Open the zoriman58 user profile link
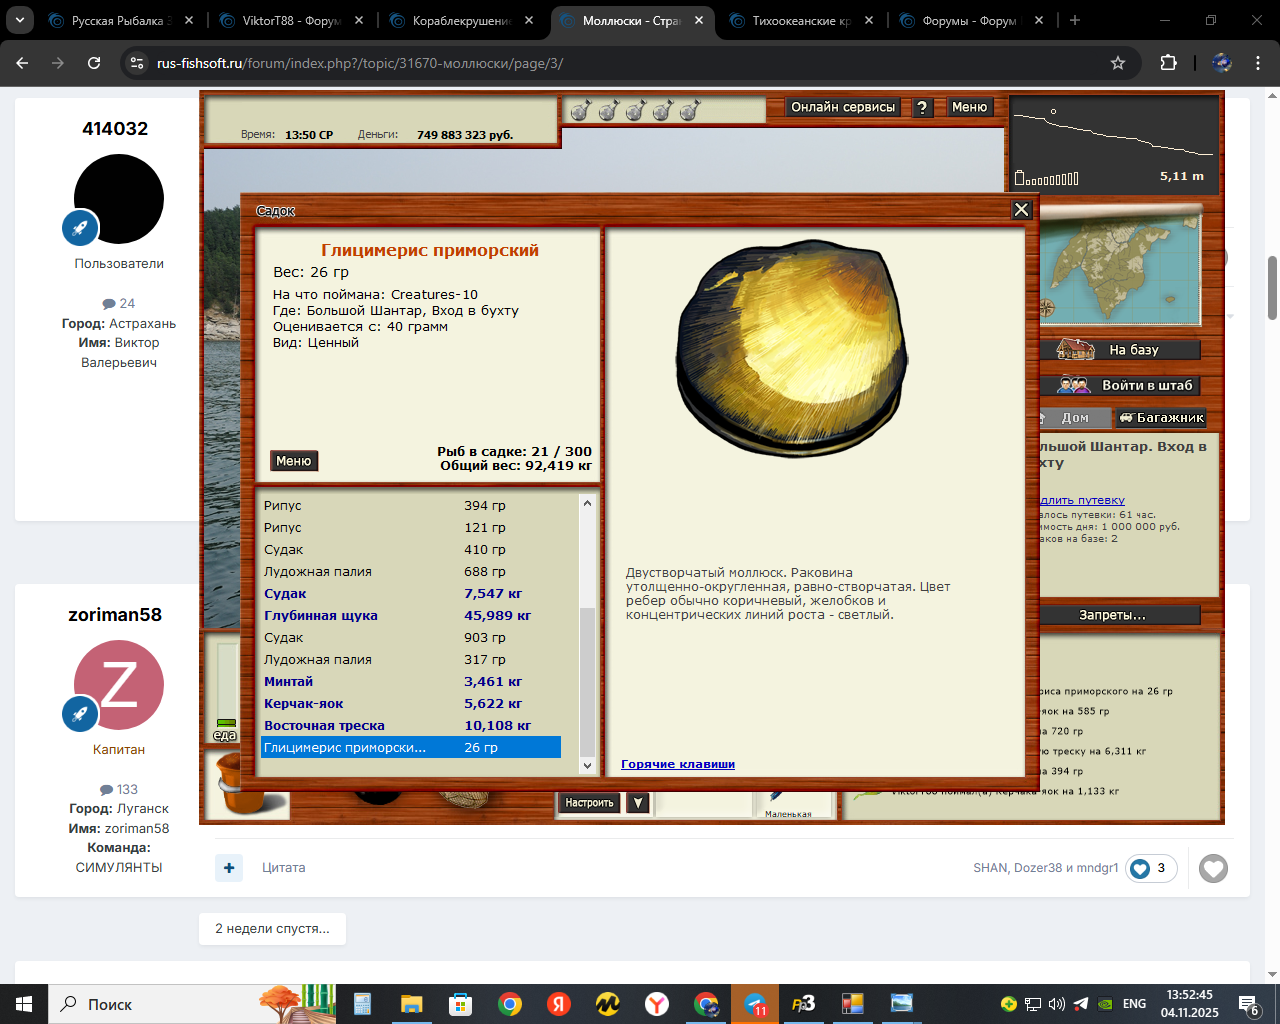 tap(115, 615)
